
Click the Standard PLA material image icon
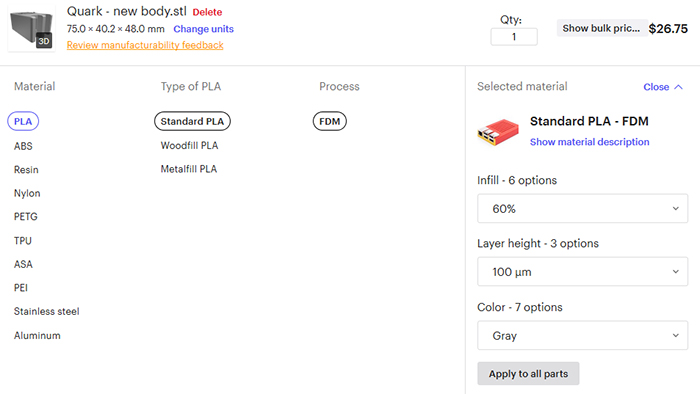tap(498, 132)
